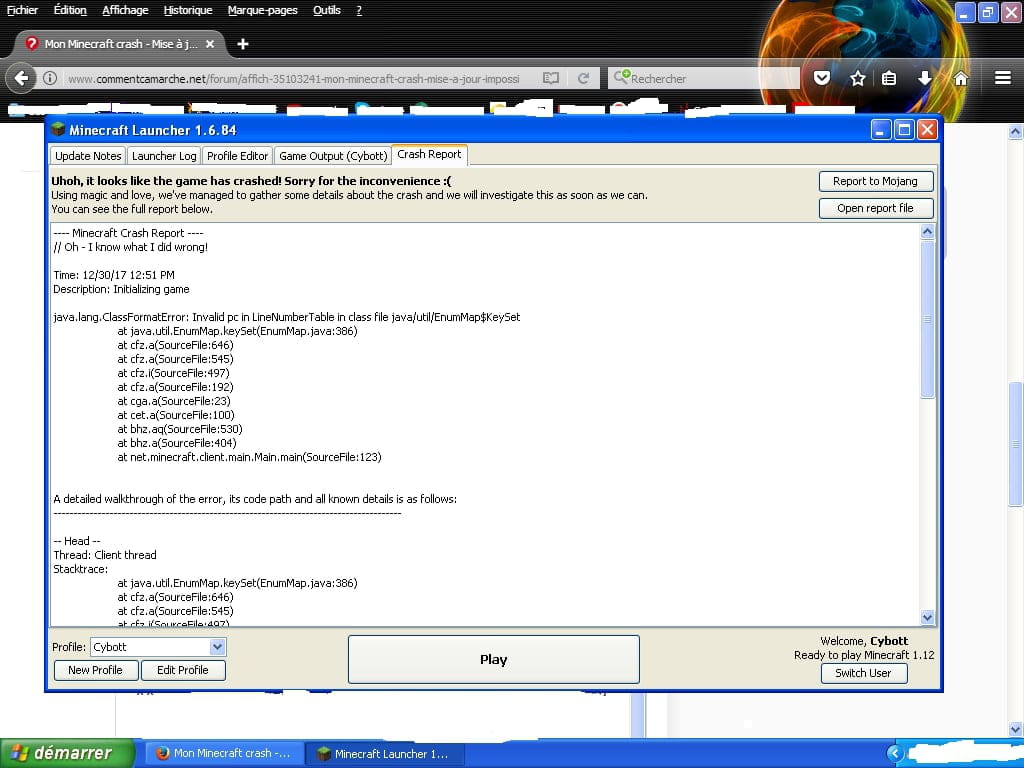The width and height of the screenshot is (1024, 768).
Task: Go to Firefox home page icon
Action: [x=961, y=78]
